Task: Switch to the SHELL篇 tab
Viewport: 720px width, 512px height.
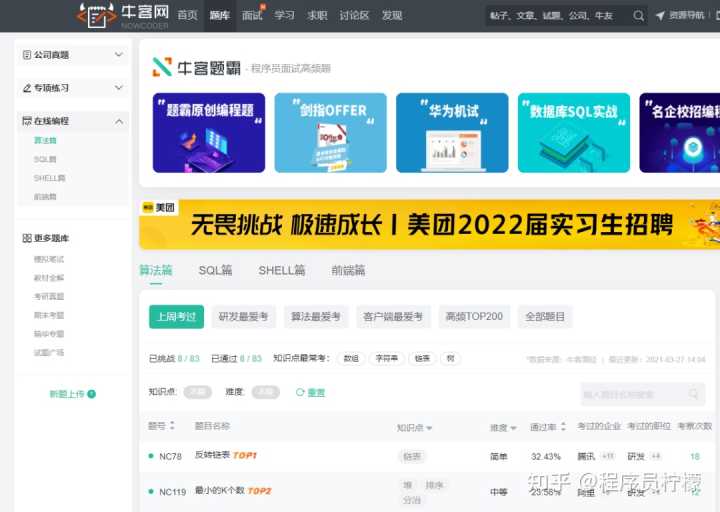Action: 282,270
